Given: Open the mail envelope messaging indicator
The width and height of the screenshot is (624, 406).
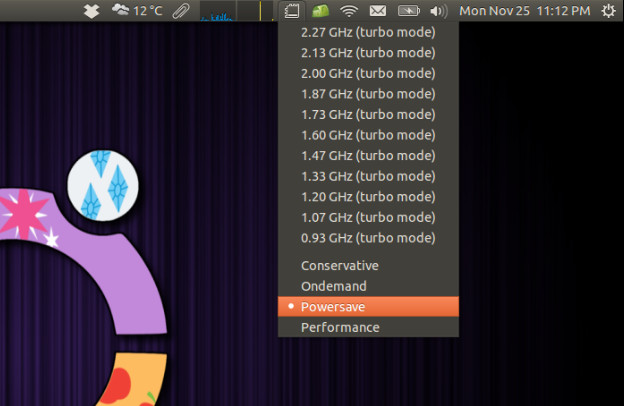Looking at the screenshot, I should point(378,11).
